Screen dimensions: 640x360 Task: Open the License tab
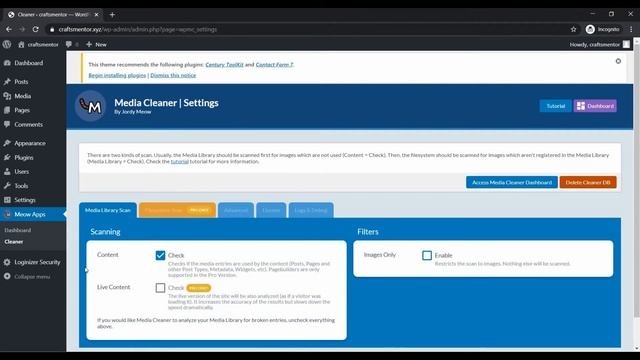tap(271, 210)
